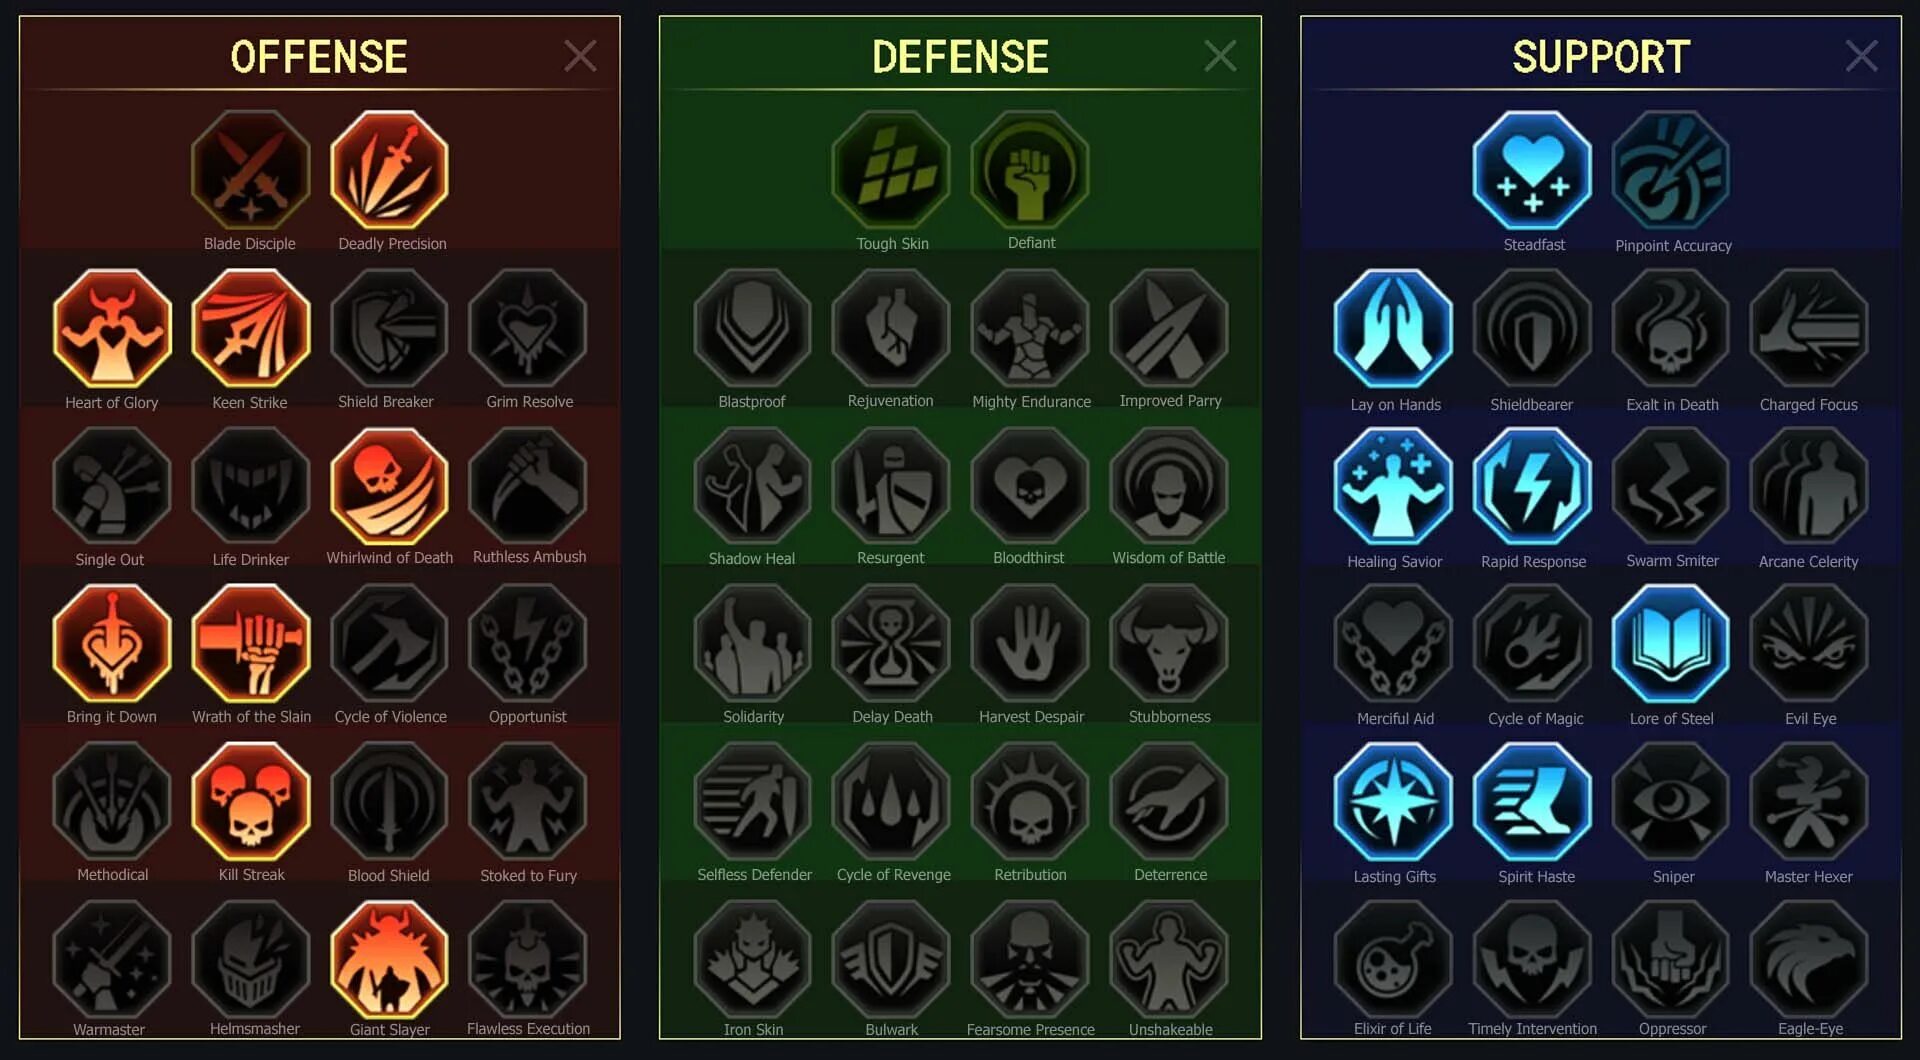The height and width of the screenshot is (1060, 1920).
Task: Select Whirlwind of Death mastery icon
Action: tap(390, 487)
